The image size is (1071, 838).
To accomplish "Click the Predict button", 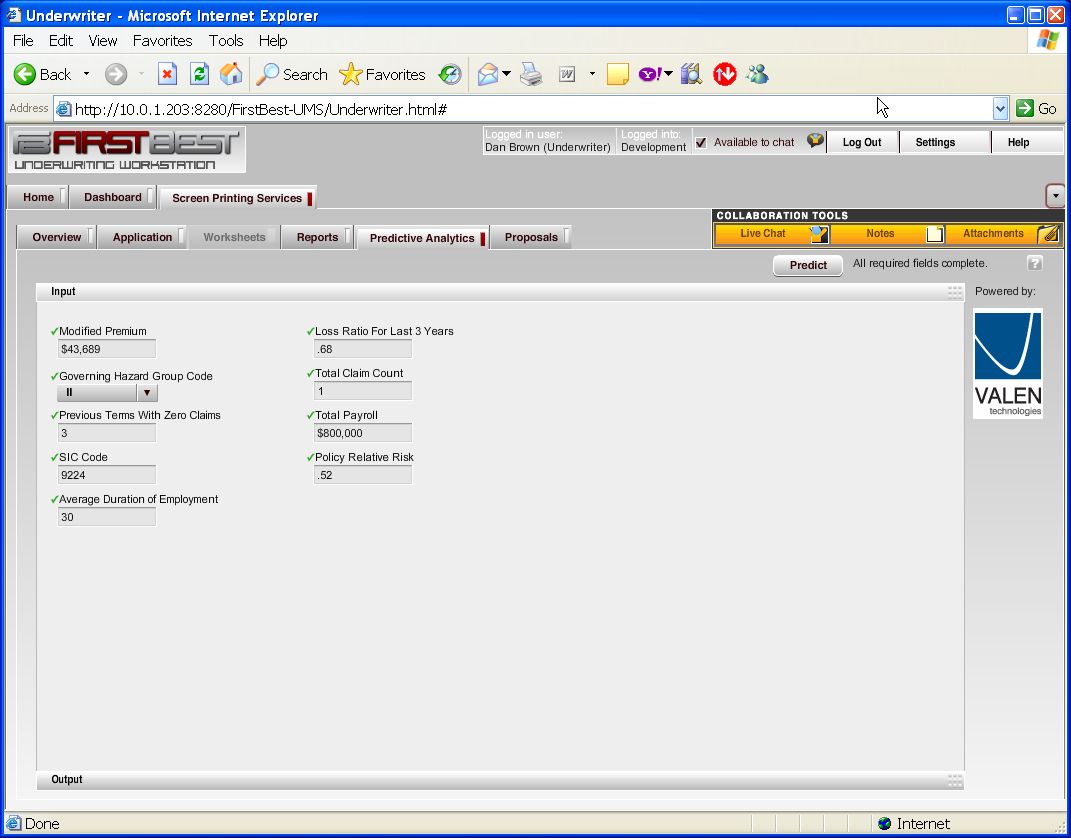I will (808, 265).
